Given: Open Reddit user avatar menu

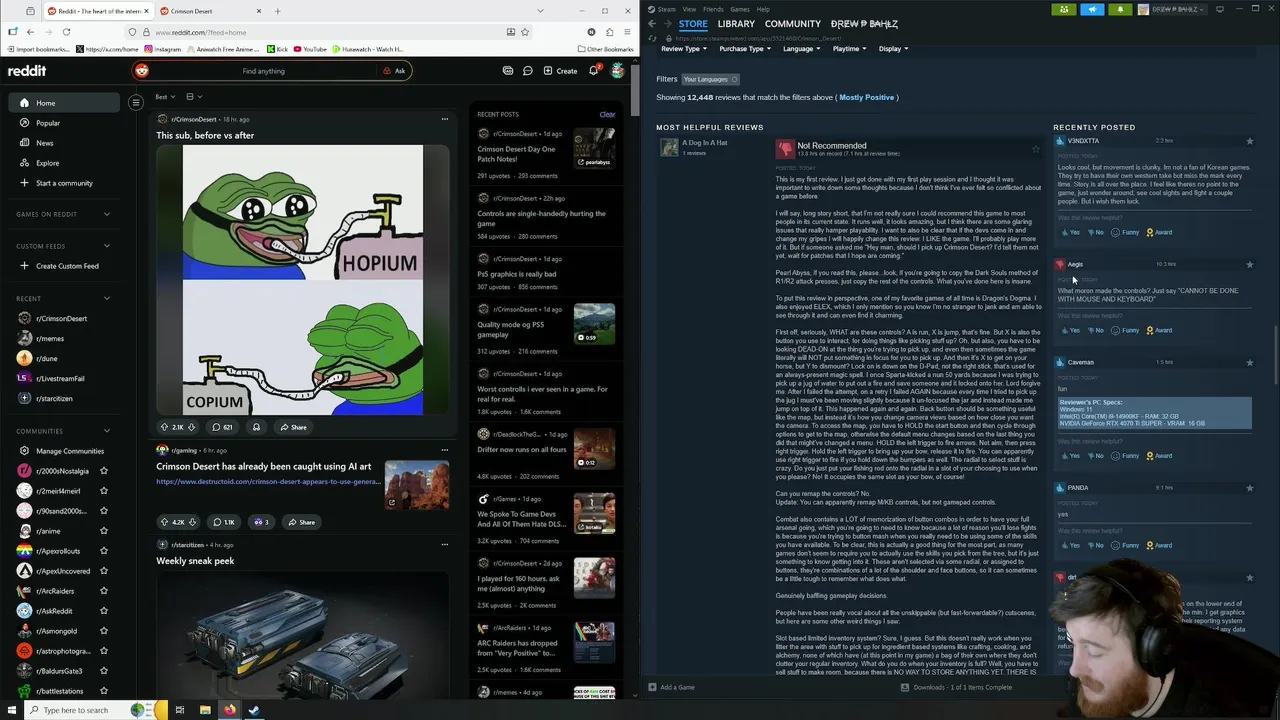Looking at the screenshot, I should [618, 71].
